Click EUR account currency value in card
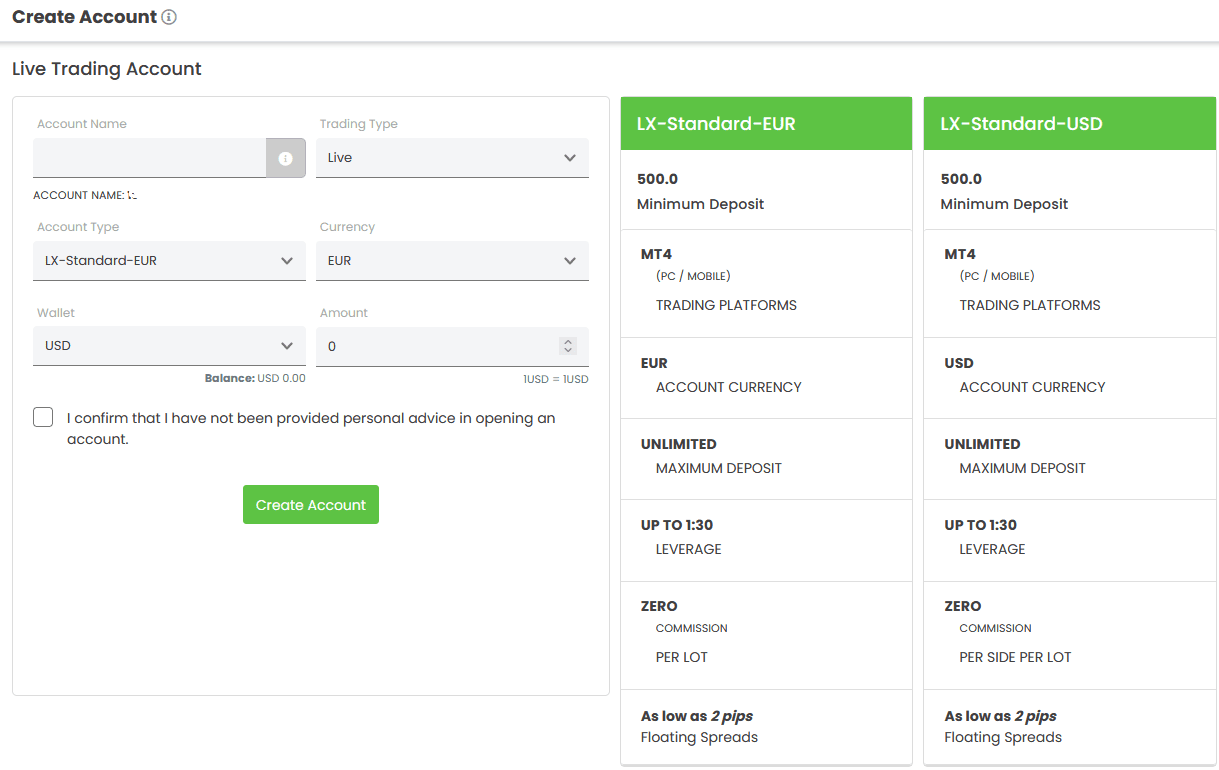1219x770 pixels. click(x=654, y=363)
